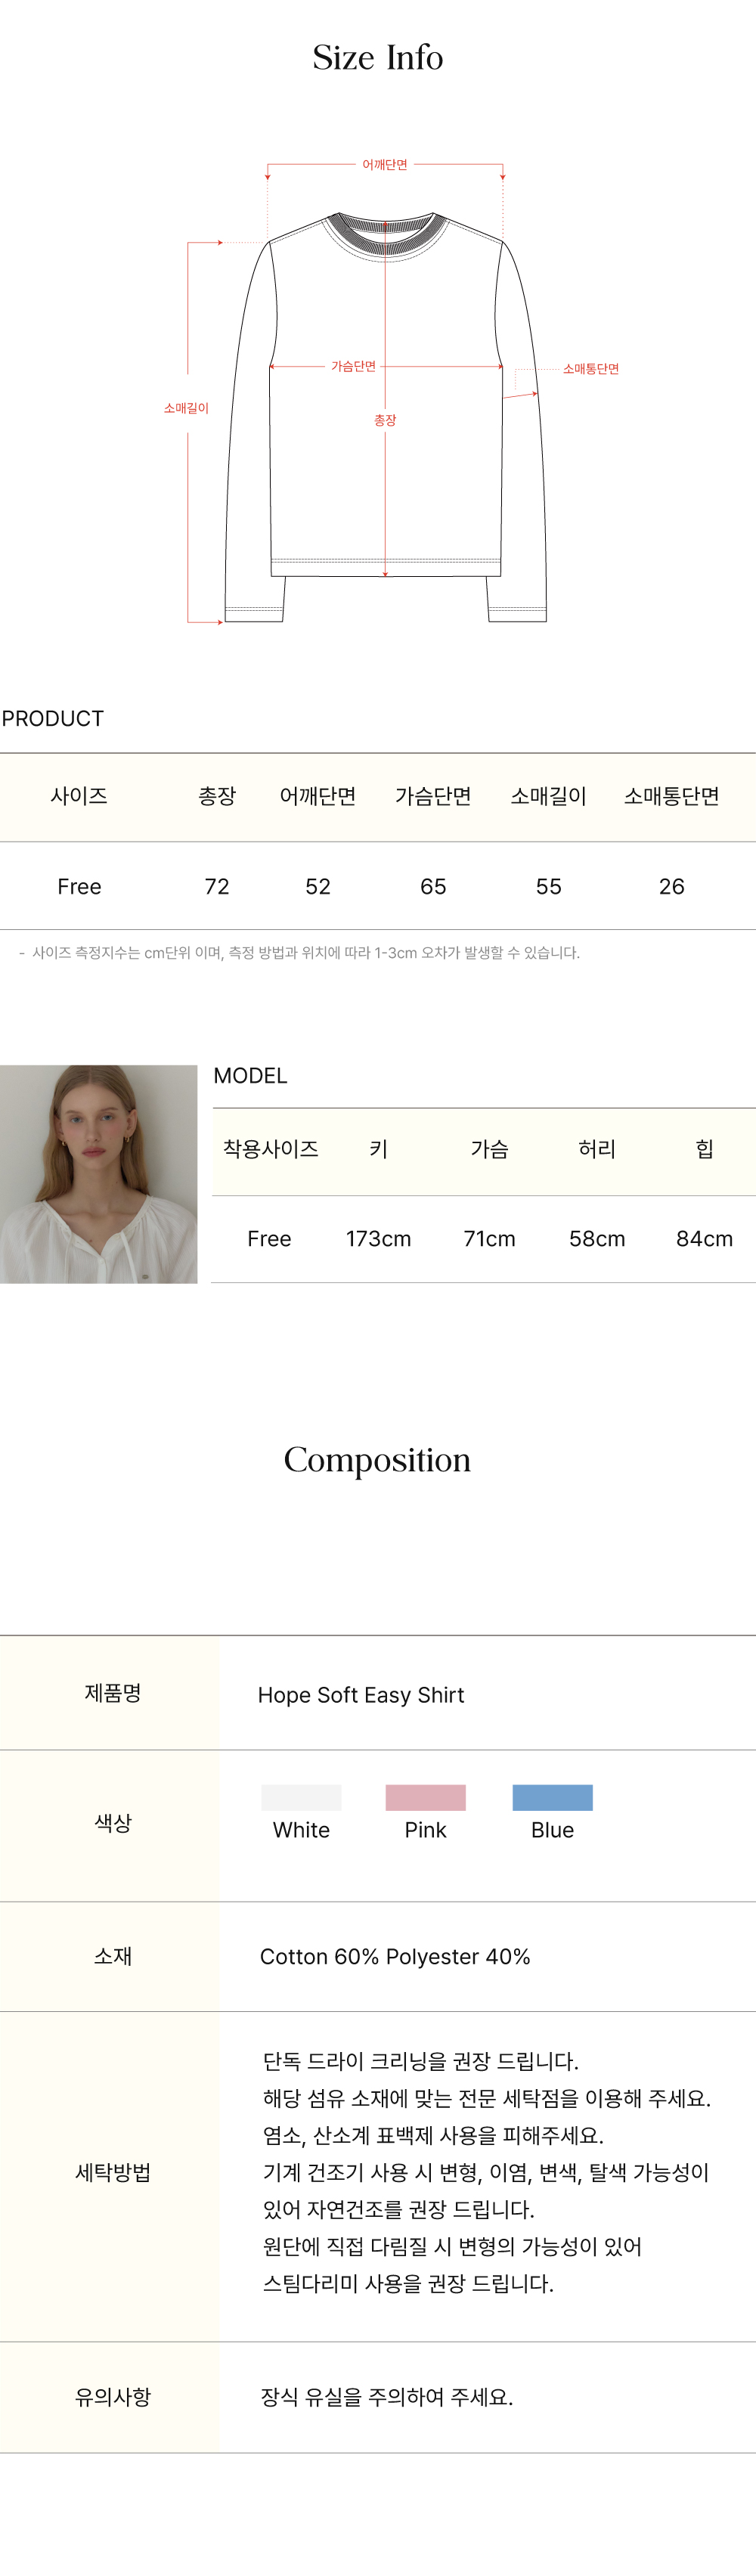Screen dimensions: 756x2576
Task: Select the 소매통단면 value 26 in the table
Action: pyautogui.click(x=671, y=886)
